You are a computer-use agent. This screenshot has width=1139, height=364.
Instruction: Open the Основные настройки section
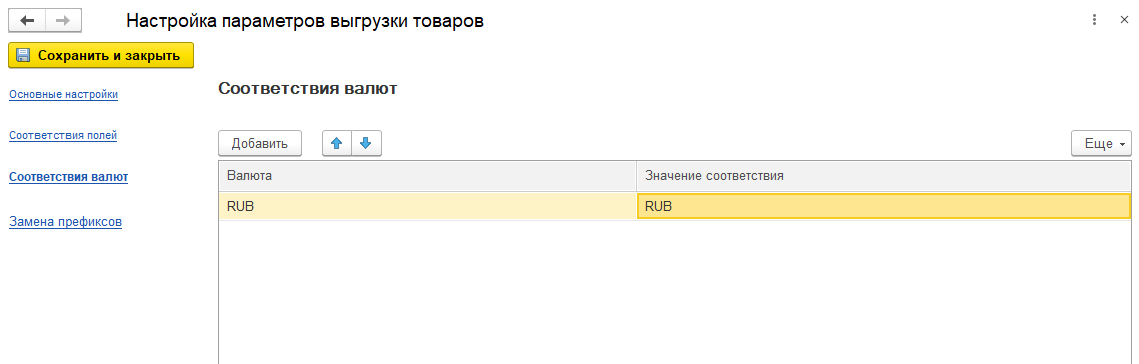point(64,94)
